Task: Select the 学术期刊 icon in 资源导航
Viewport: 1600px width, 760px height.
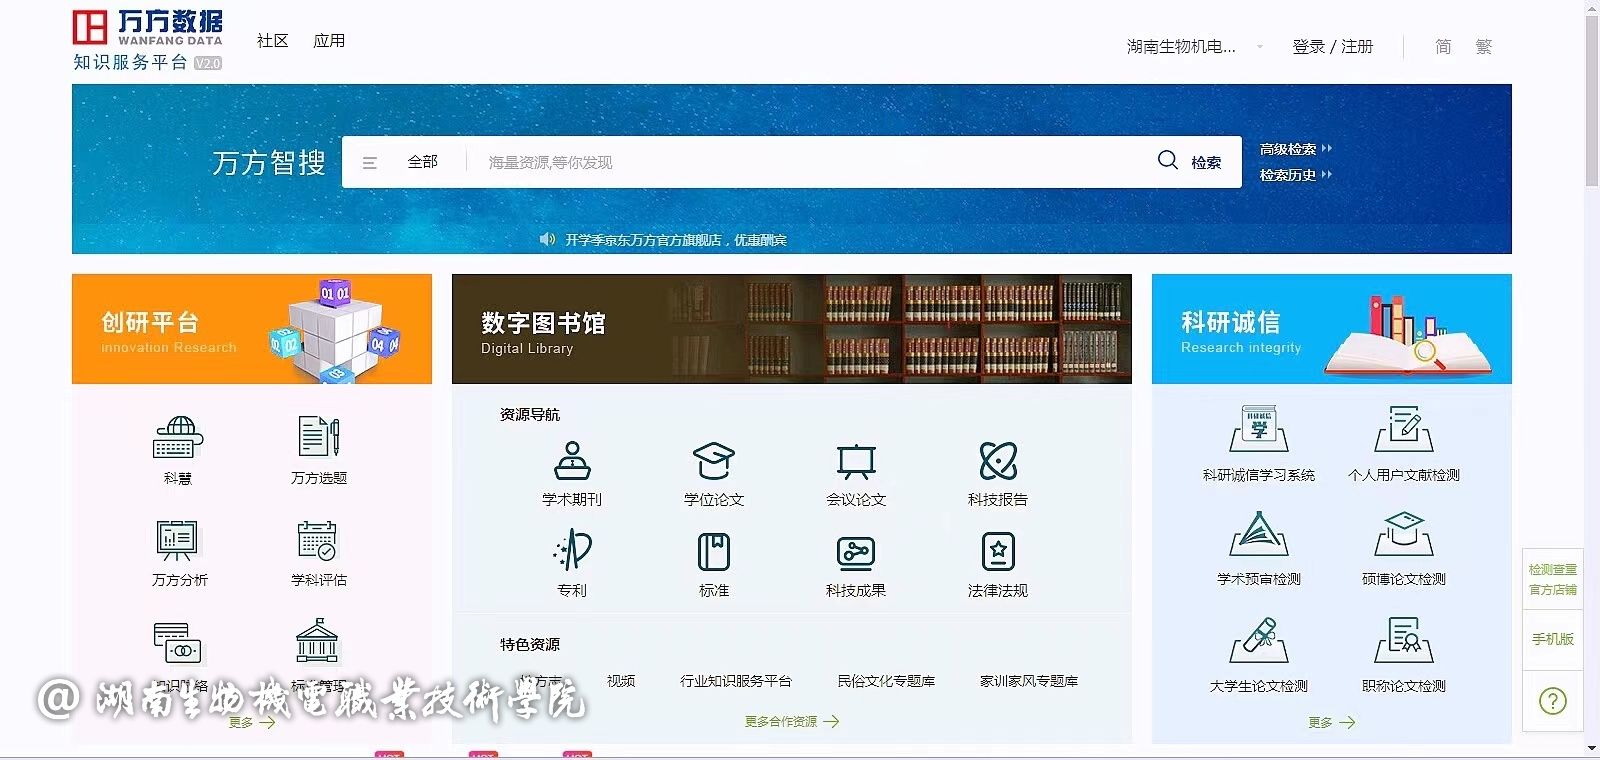Action: 572,461
